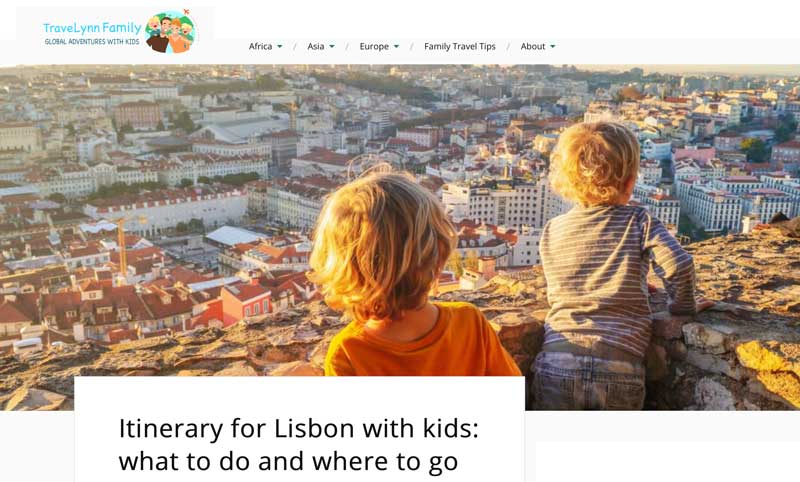Open the About menu item
This screenshot has width=800, height=482.
(533, 46)
